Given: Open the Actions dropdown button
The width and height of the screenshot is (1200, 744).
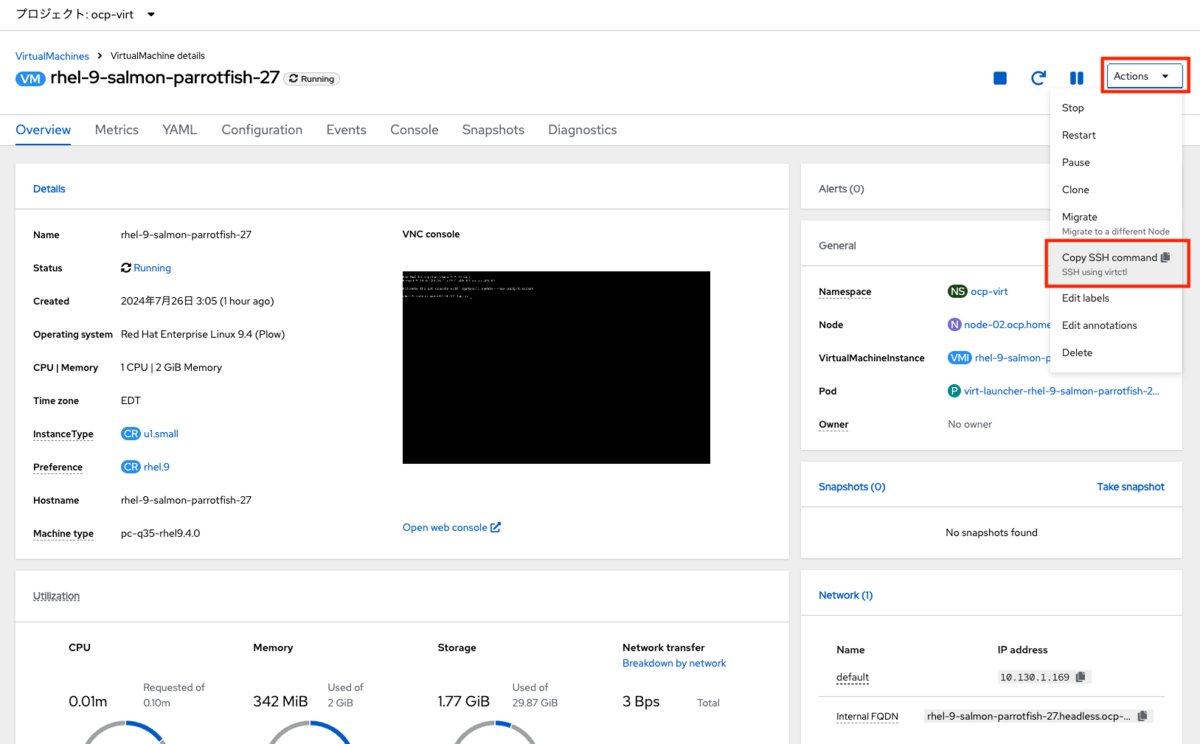Looking at the screenshot, I should tap(1144, 76).
